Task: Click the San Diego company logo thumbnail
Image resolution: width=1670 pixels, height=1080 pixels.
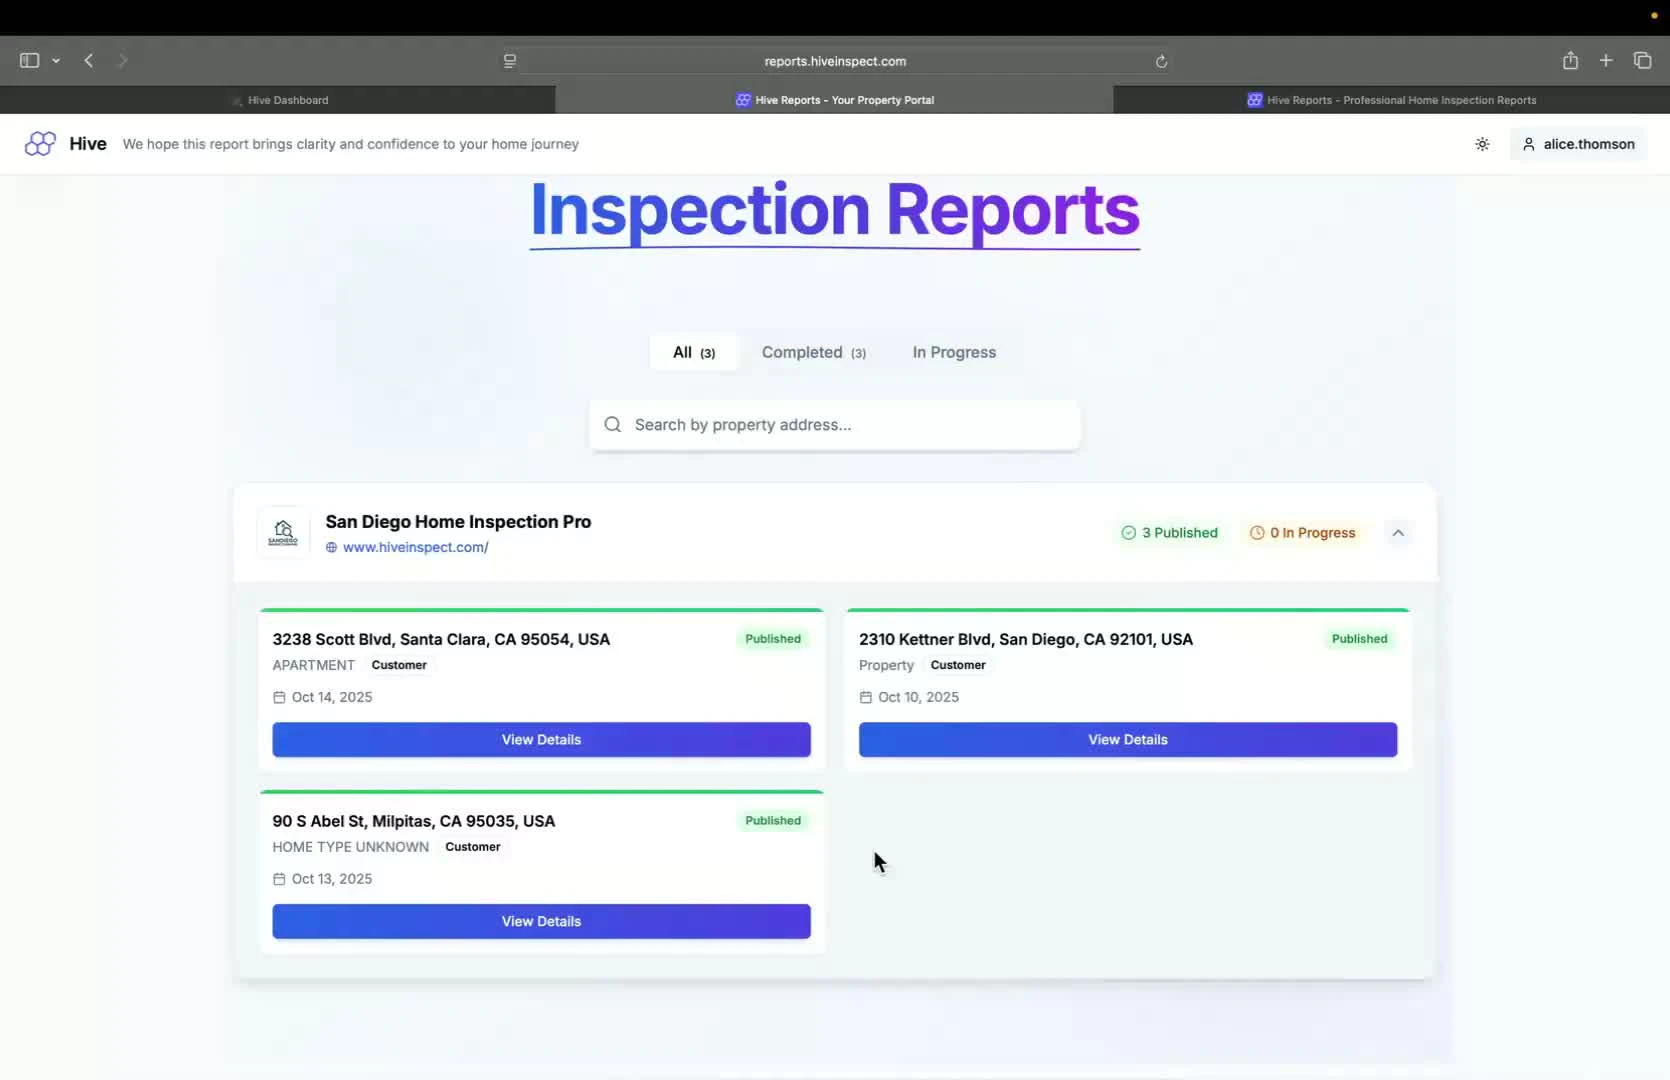Action: [x=283, y=532]
